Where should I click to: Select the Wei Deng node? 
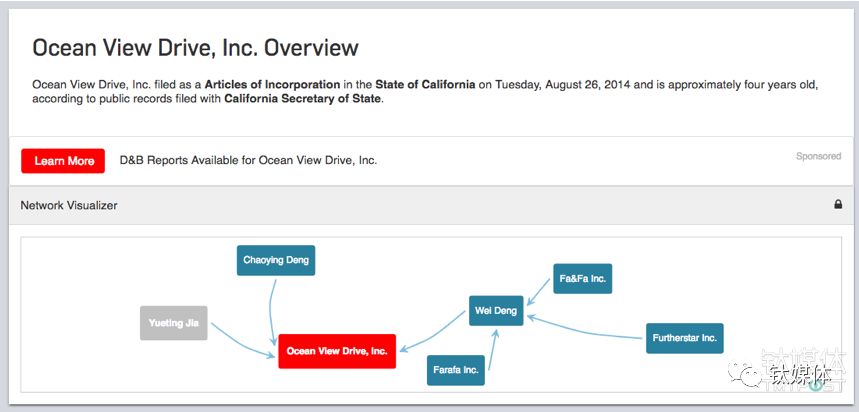point(496,311)
